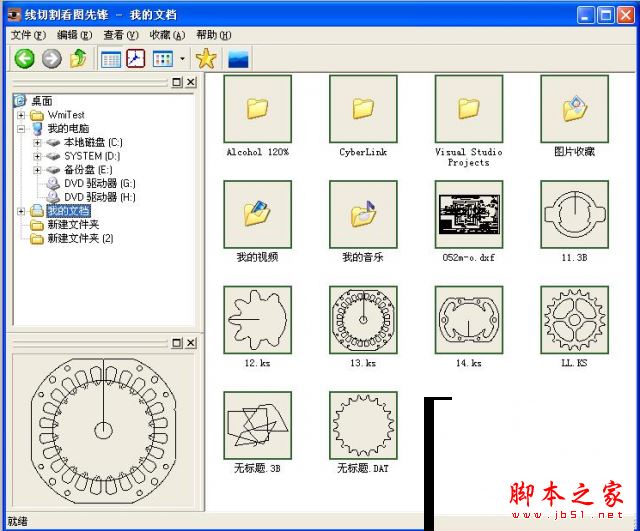This screenshot has width=640, height=531.
Task: Click the gray Forward arrow button
Action: [52, 58]
